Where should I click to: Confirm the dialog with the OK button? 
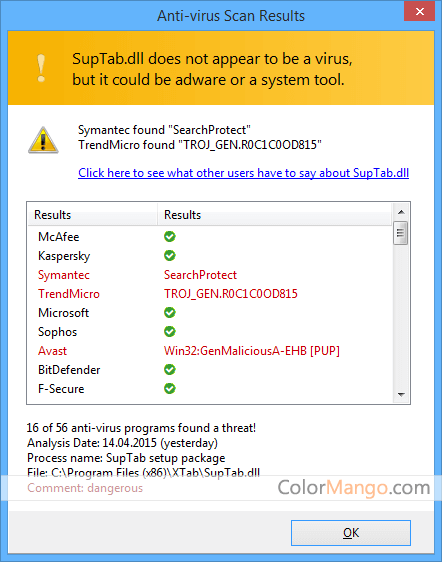coord(351,533)
